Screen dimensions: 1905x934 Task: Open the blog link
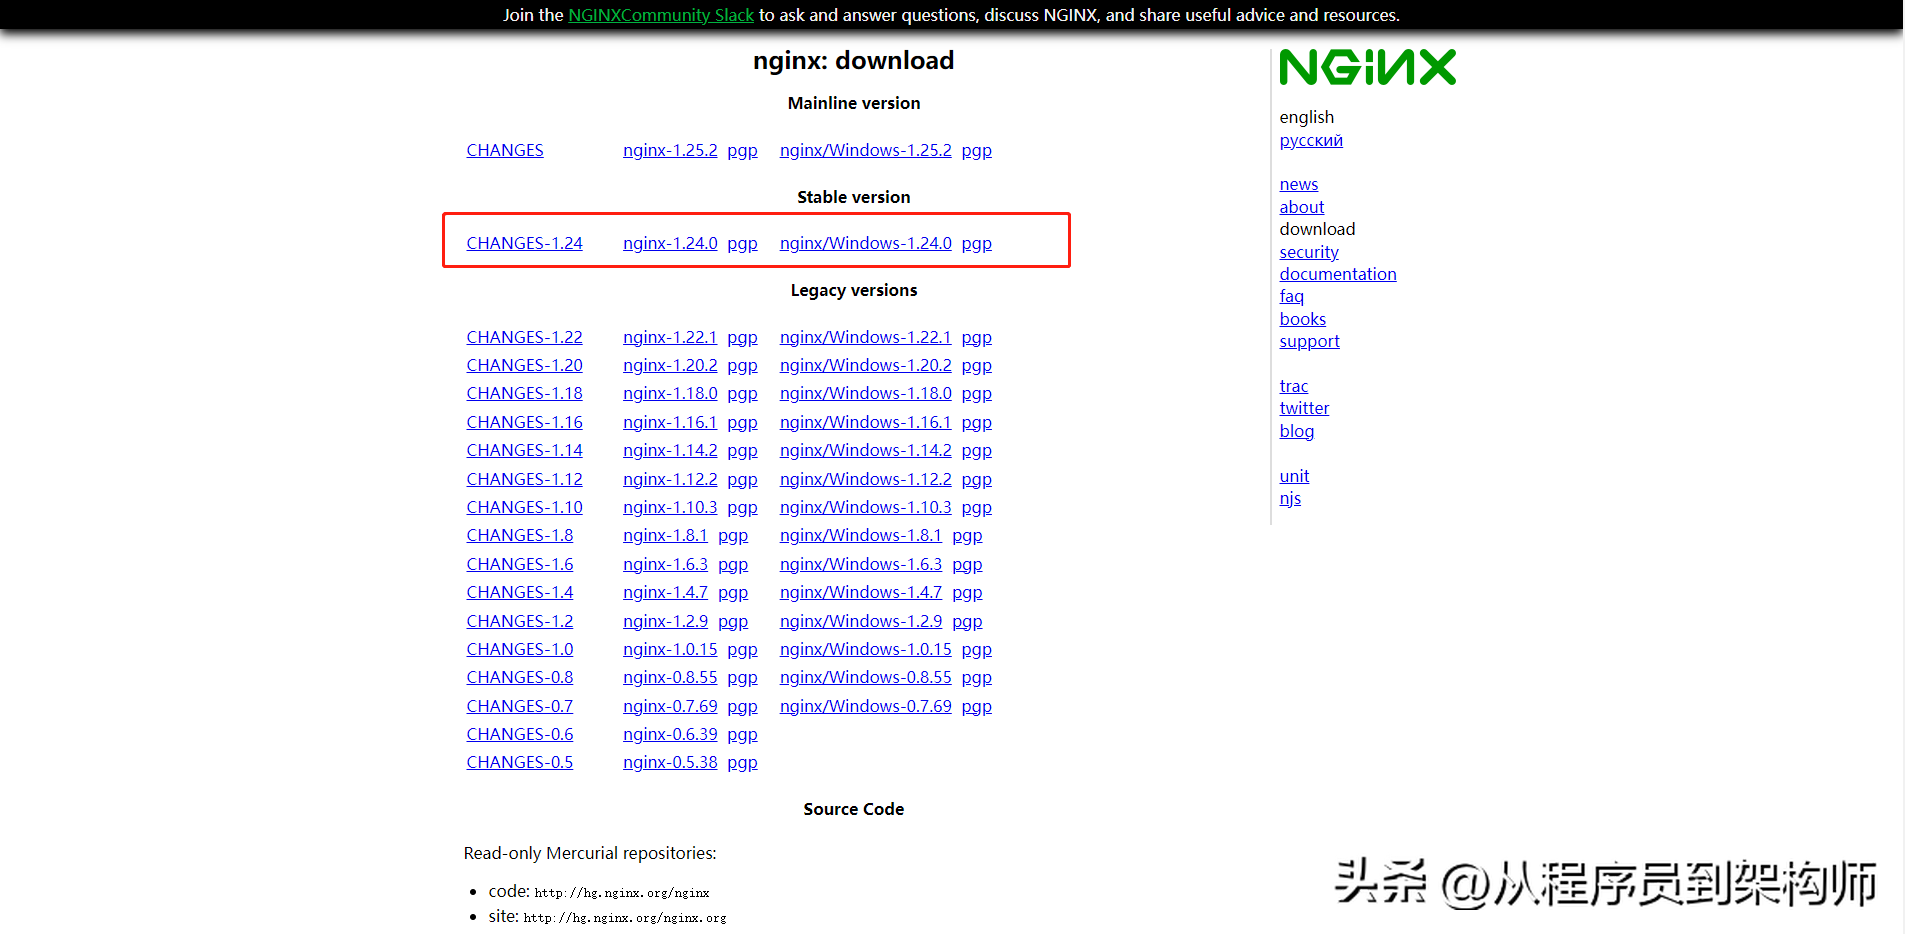coord(1297,431)
